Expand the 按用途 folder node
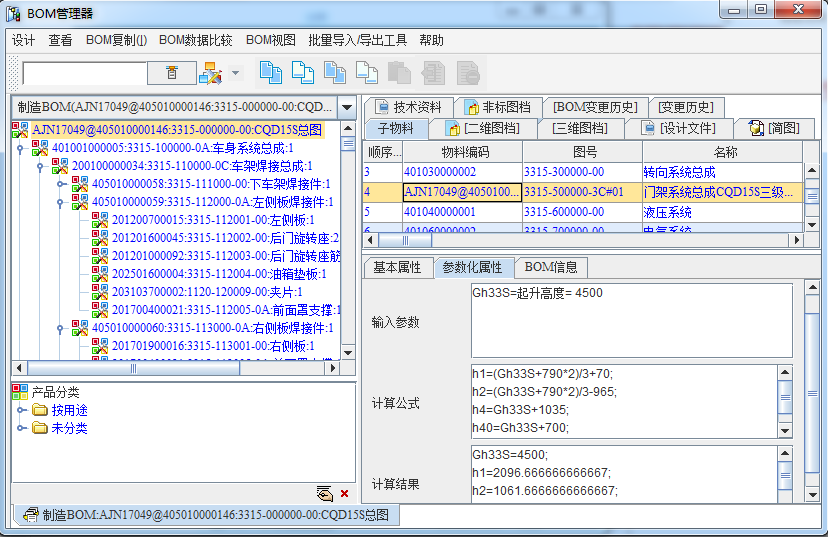The height and width of the screenshot is (537, 828). pyautogui.click(x=22, y=410)
